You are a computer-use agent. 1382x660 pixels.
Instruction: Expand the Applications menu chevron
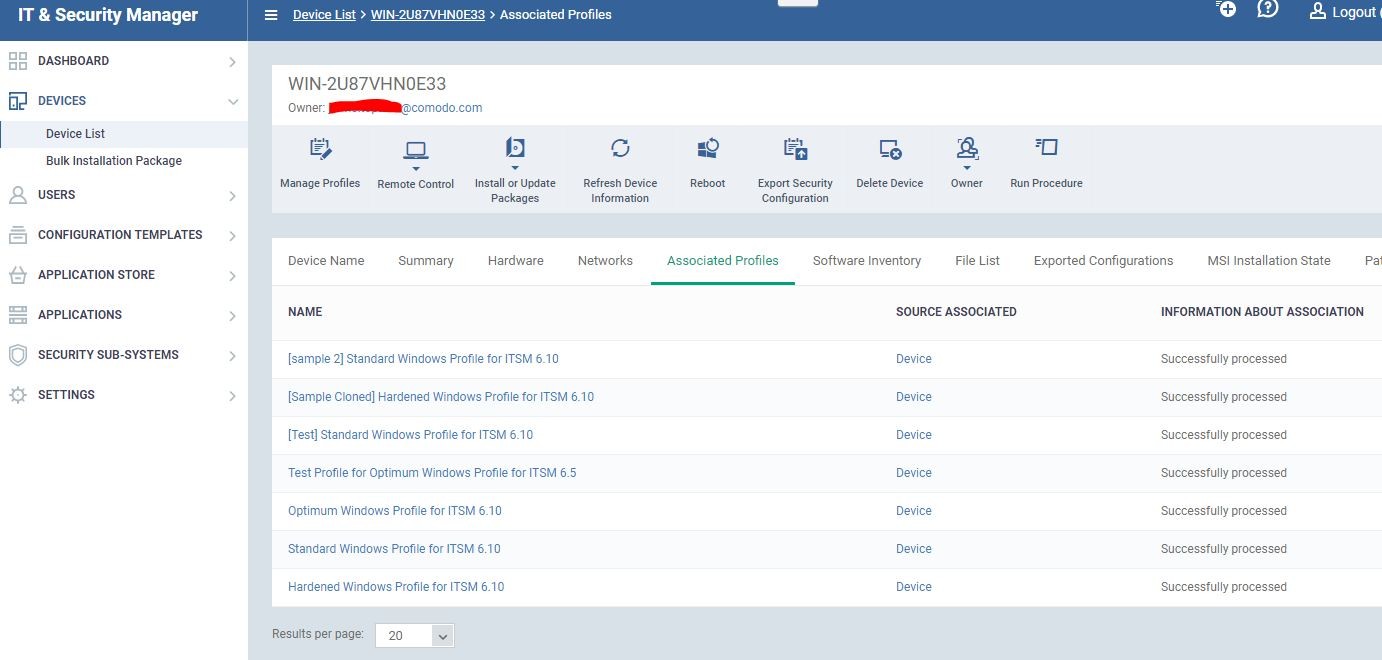coord(232,316)
